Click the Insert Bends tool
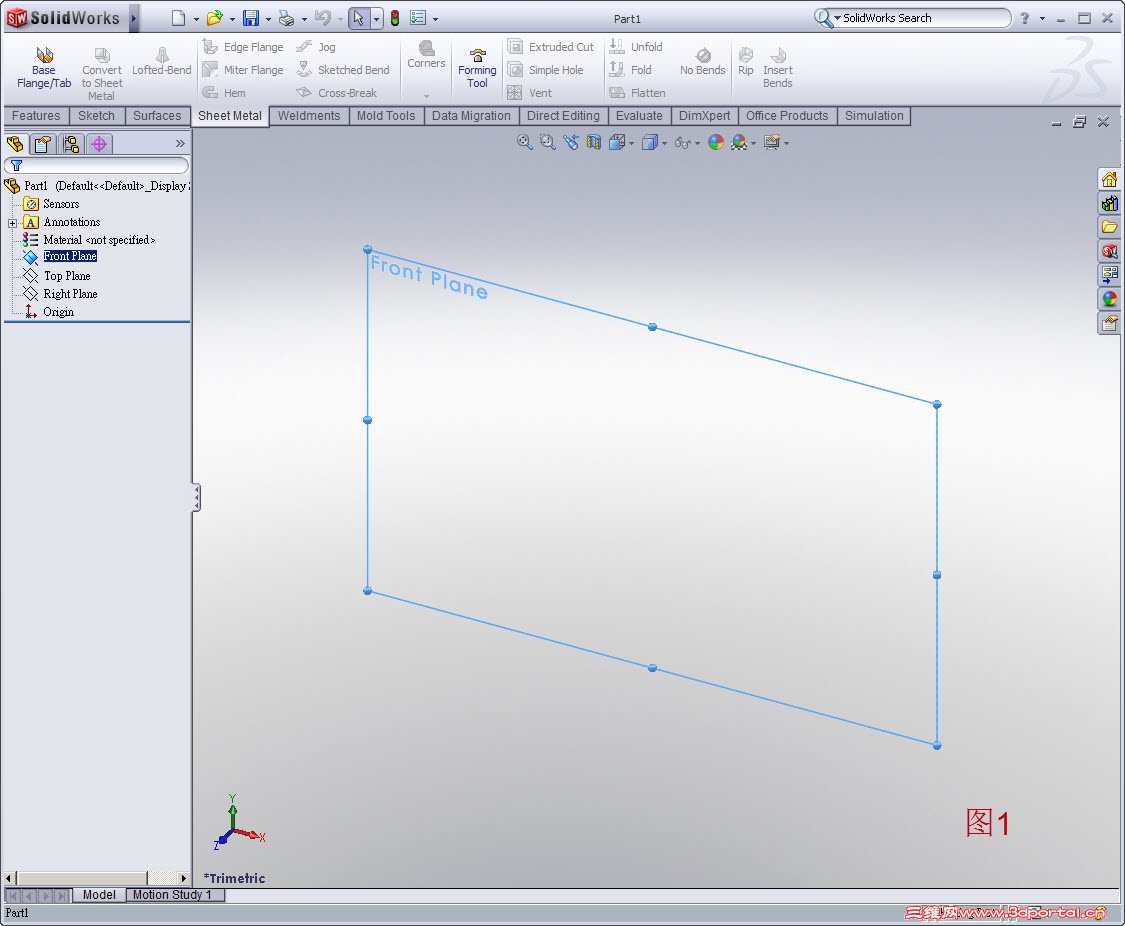 778,68
